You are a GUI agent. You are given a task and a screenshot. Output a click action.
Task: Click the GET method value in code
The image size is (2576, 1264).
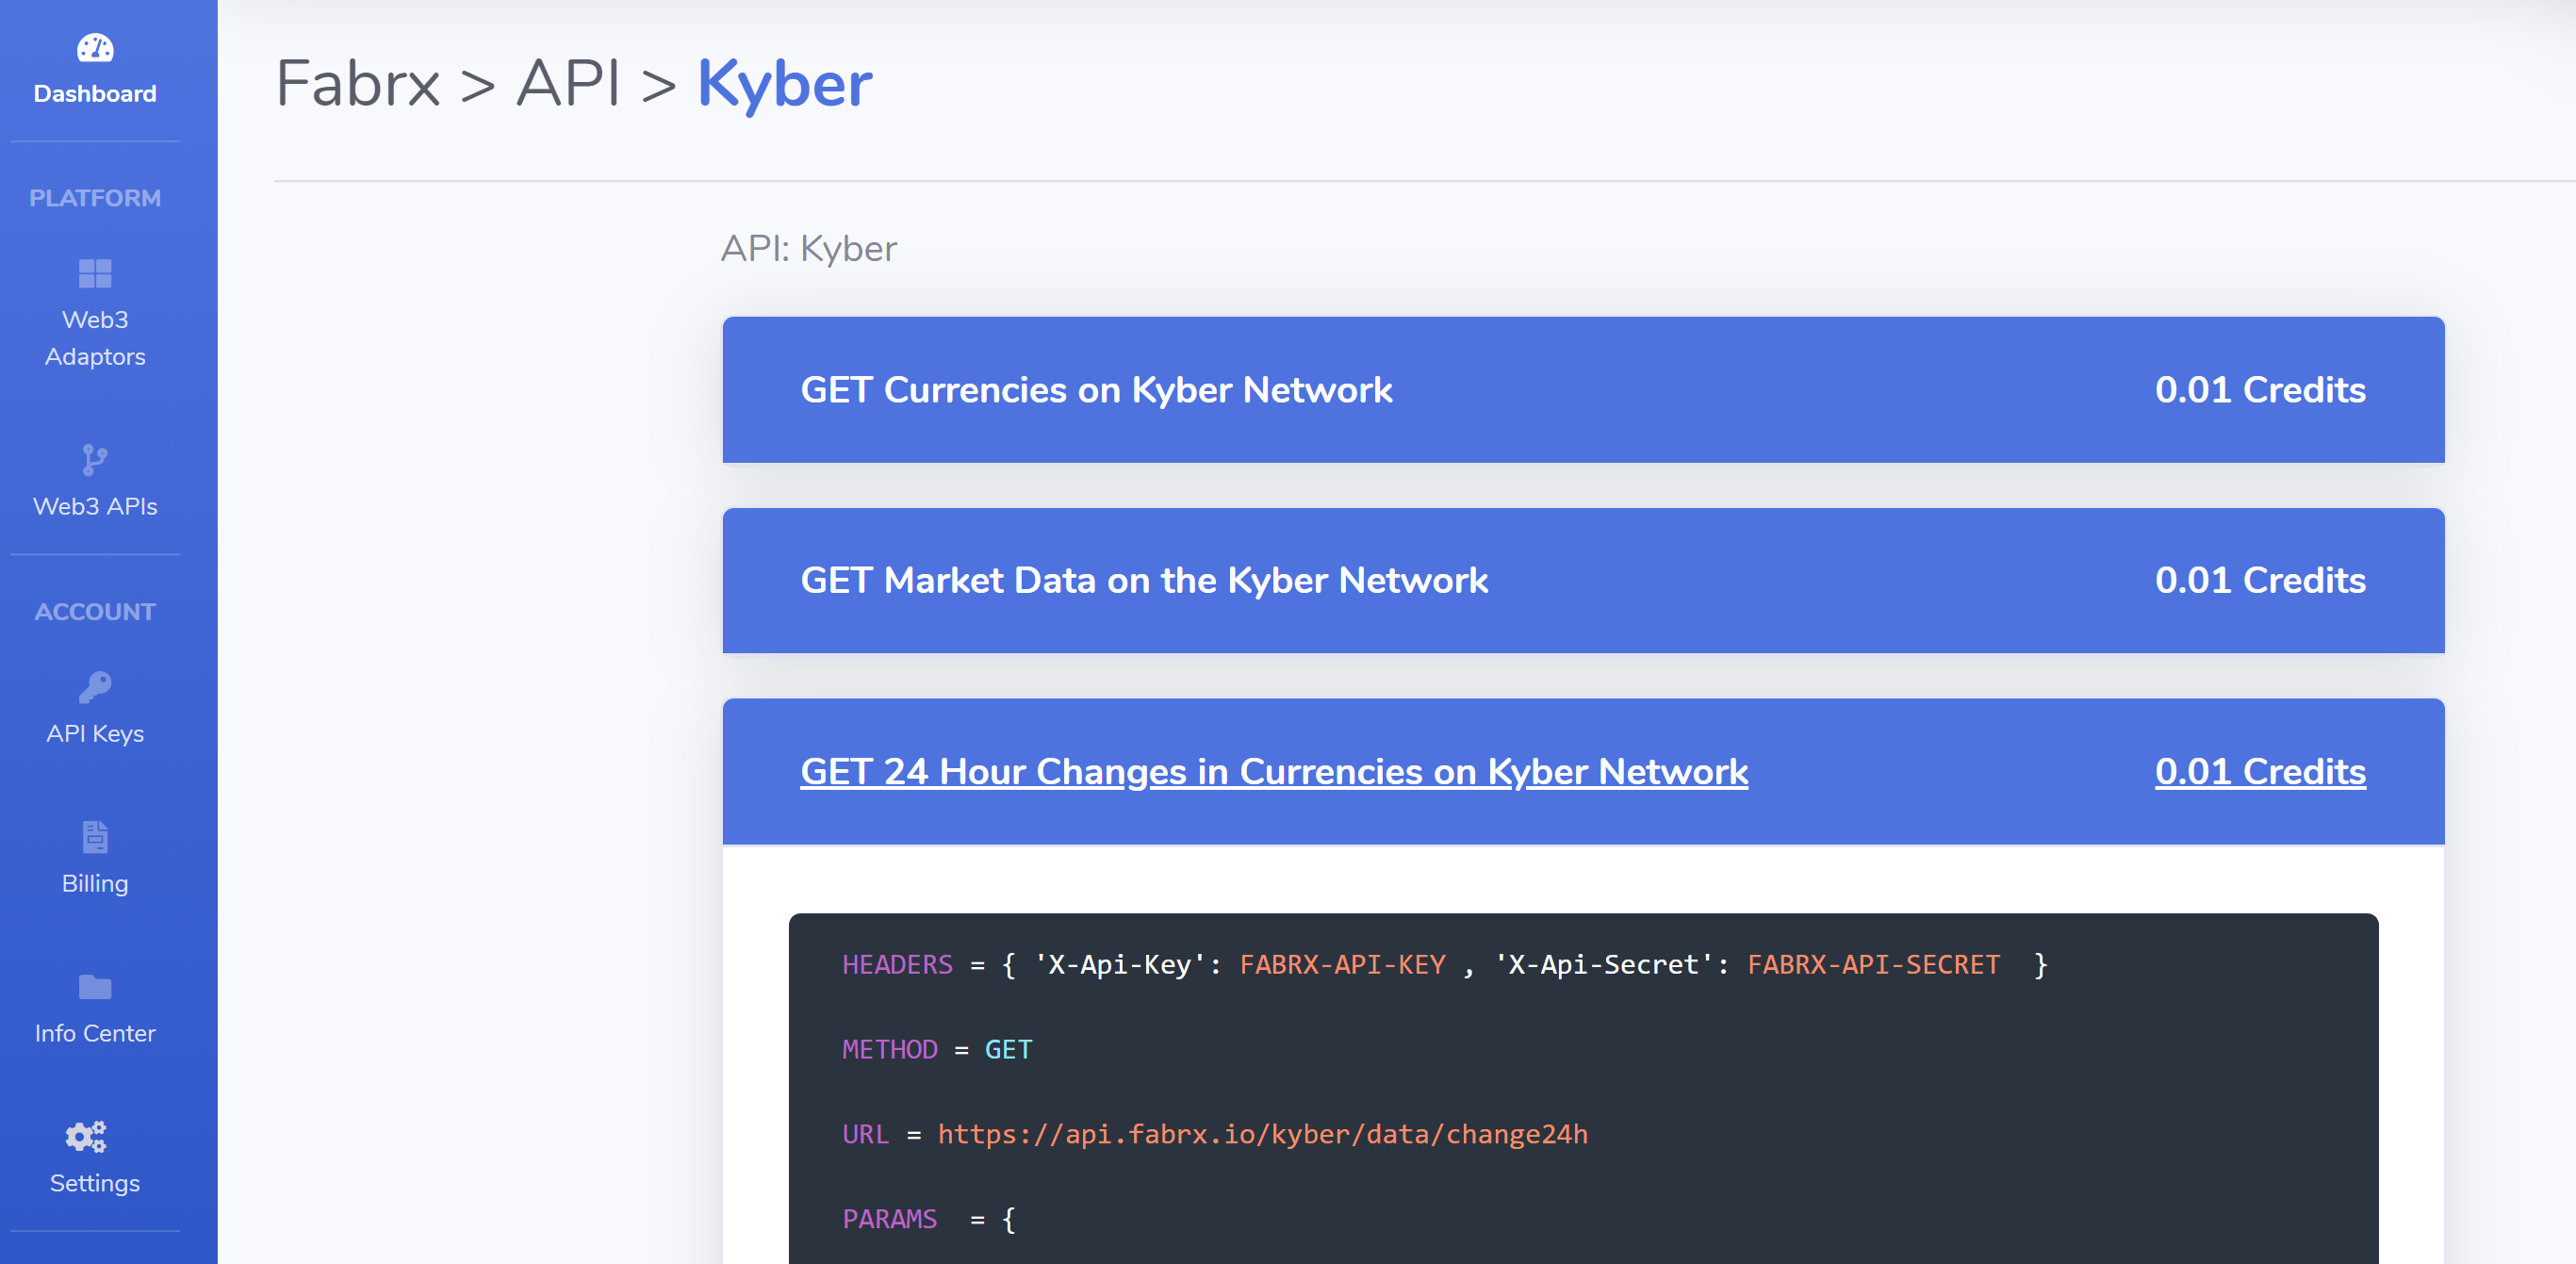[1008, 1049]
